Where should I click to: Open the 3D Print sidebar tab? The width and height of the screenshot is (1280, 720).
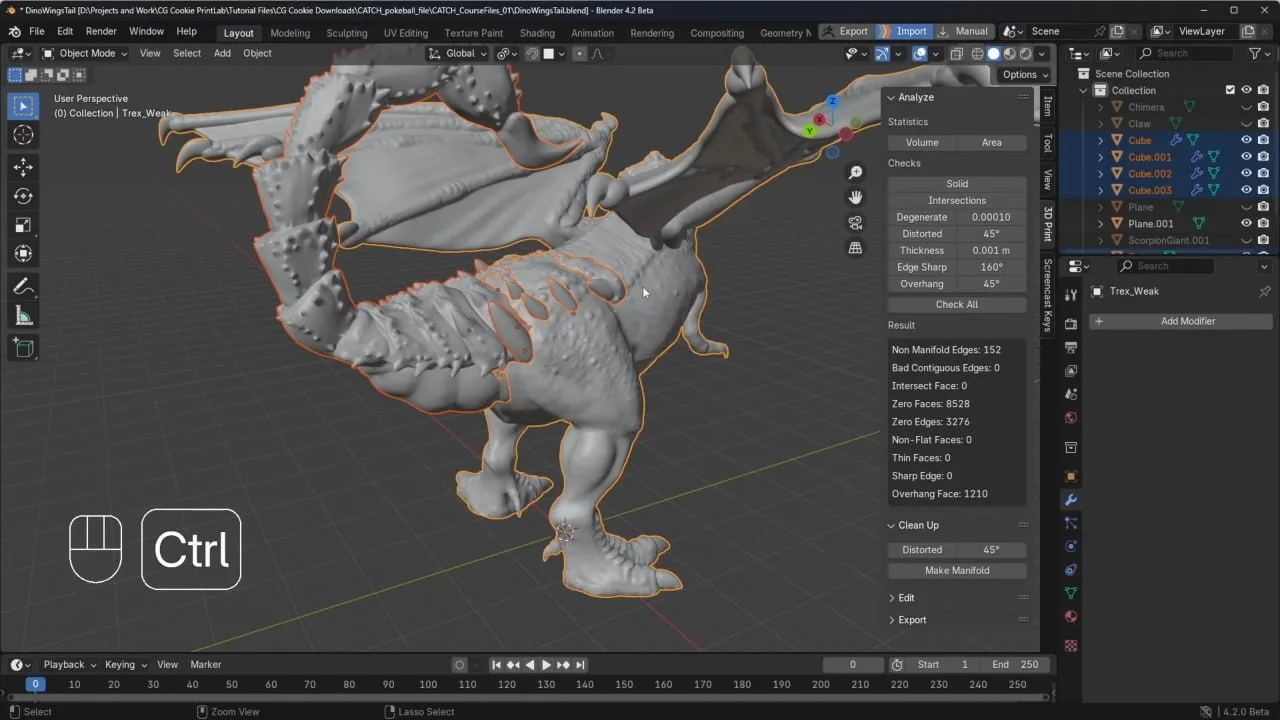click(x=1048, y=223)
